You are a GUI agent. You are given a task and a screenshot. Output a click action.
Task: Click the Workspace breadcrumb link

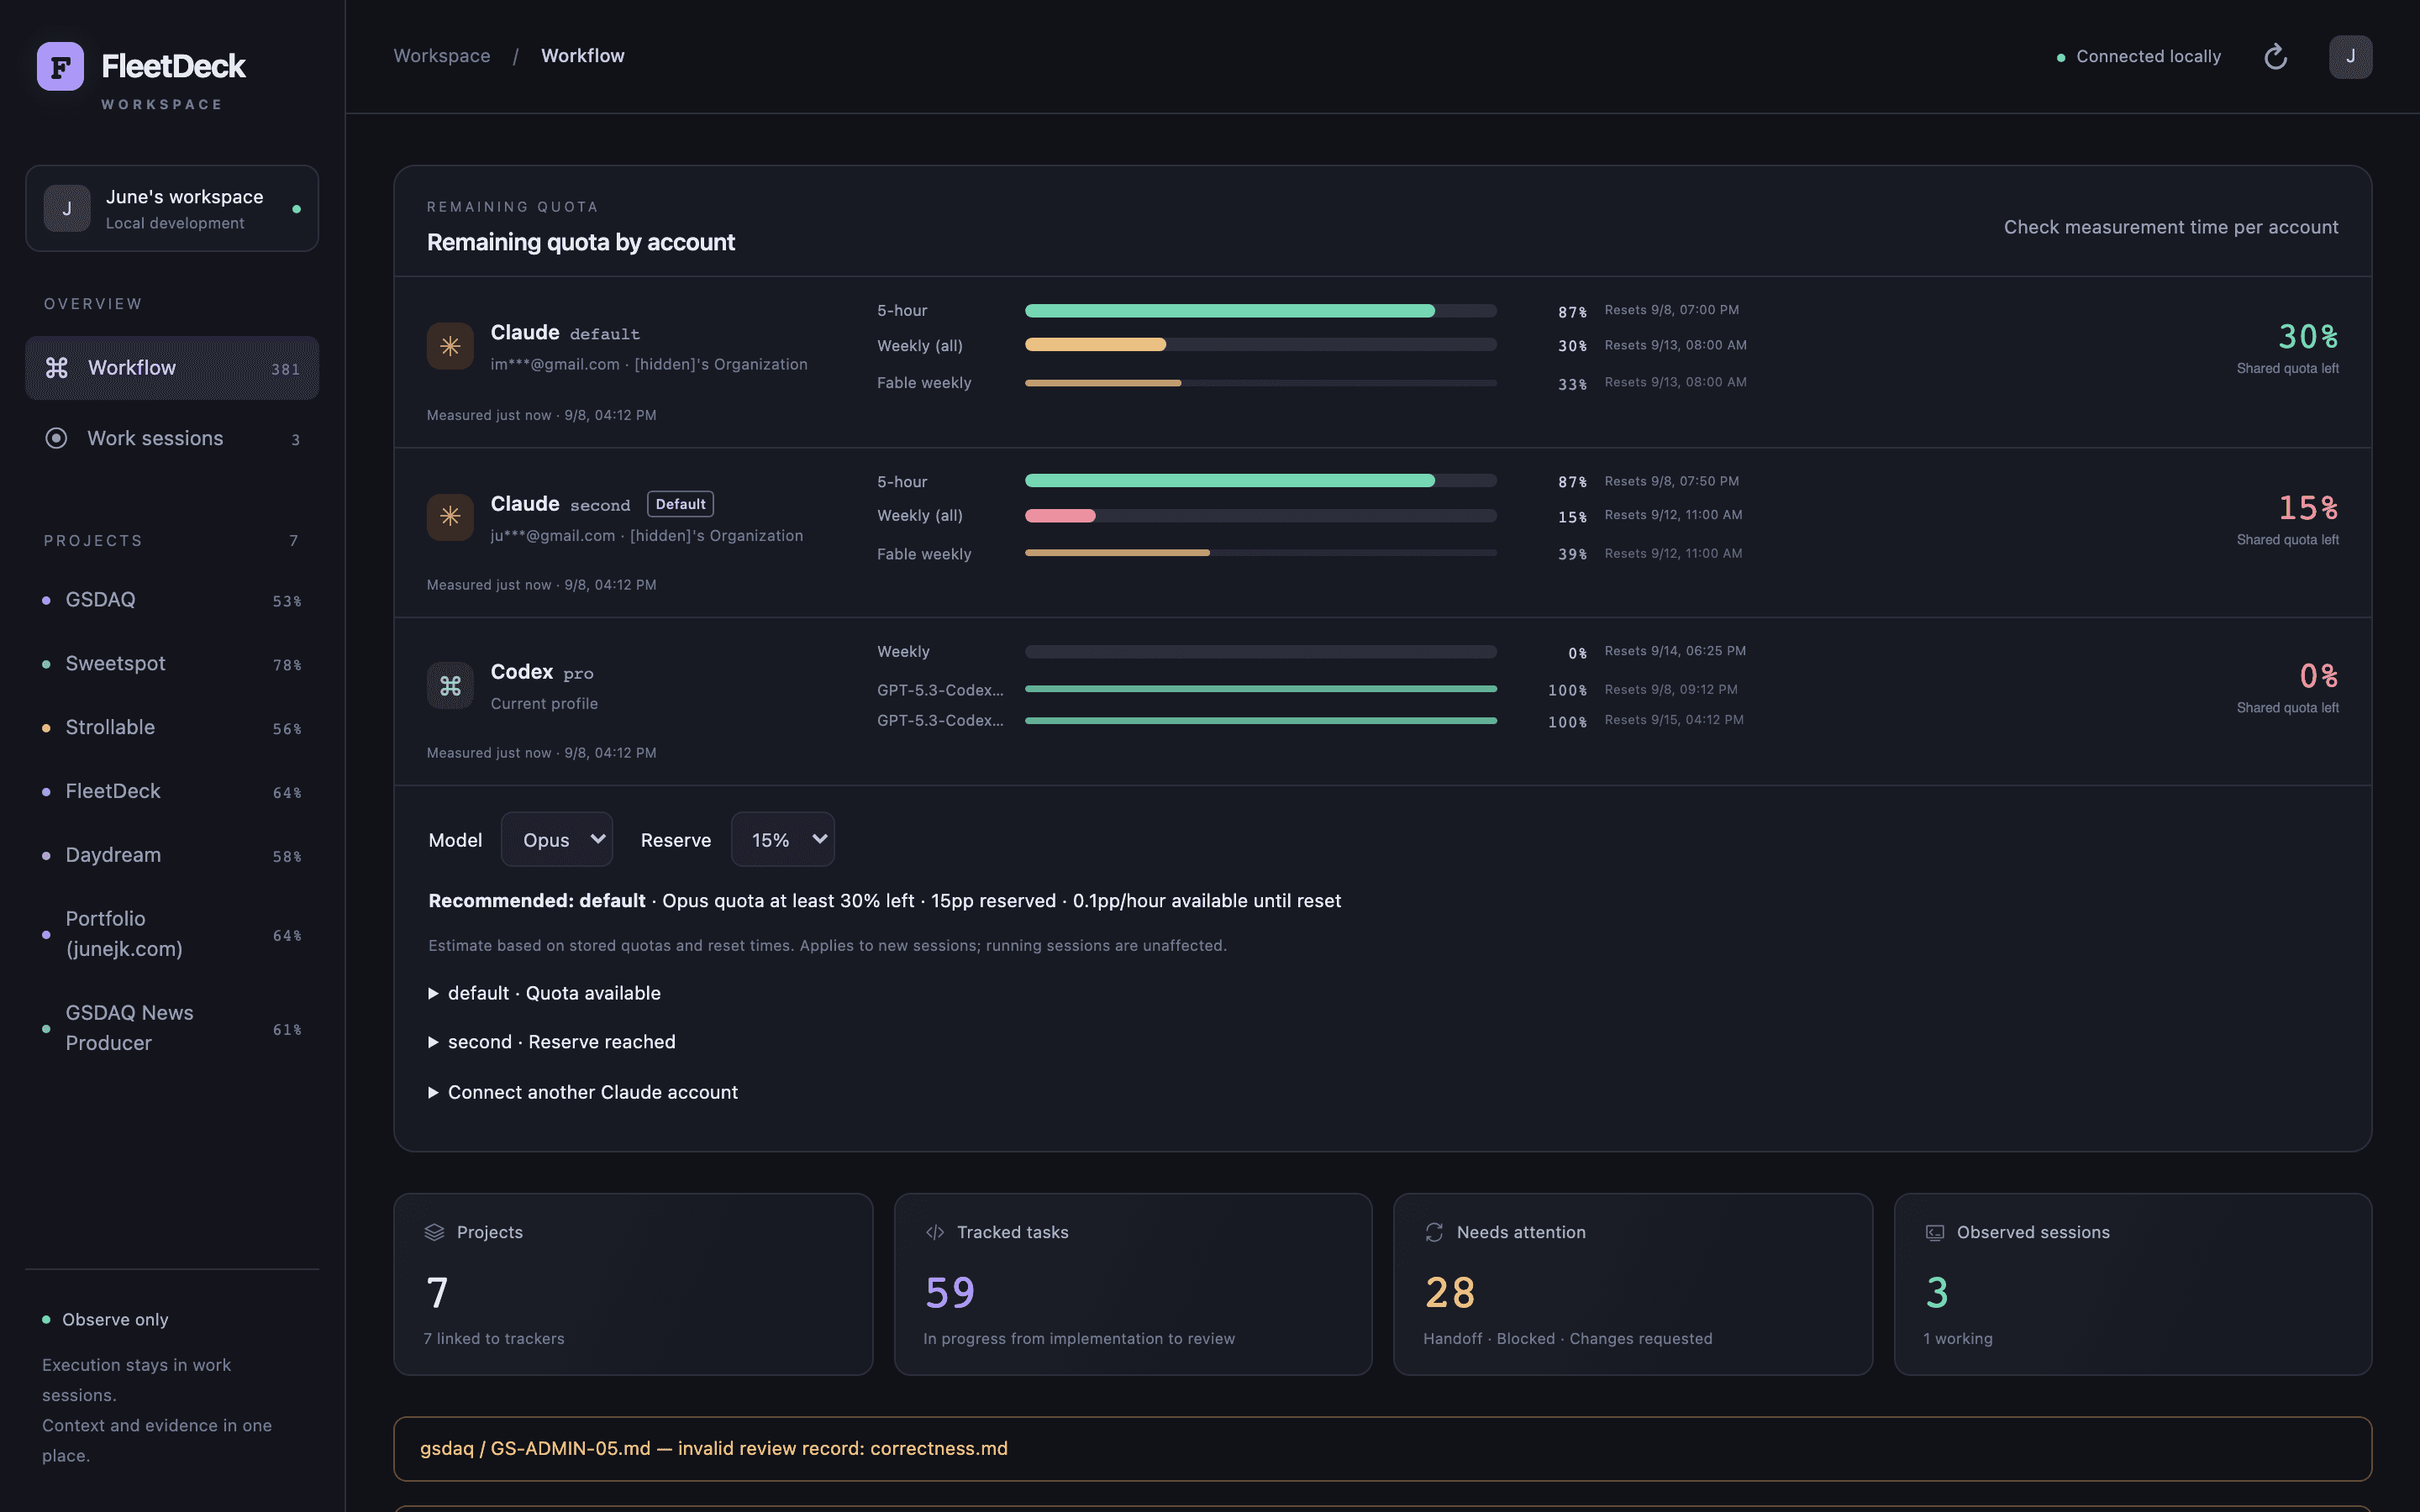[442, 56]
